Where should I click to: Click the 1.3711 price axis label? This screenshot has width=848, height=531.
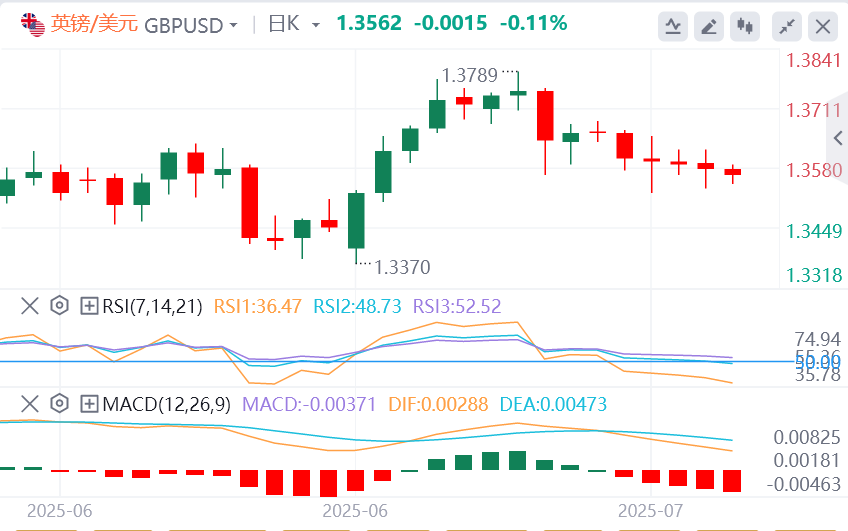pyautogui.click(x=813, y=110)
